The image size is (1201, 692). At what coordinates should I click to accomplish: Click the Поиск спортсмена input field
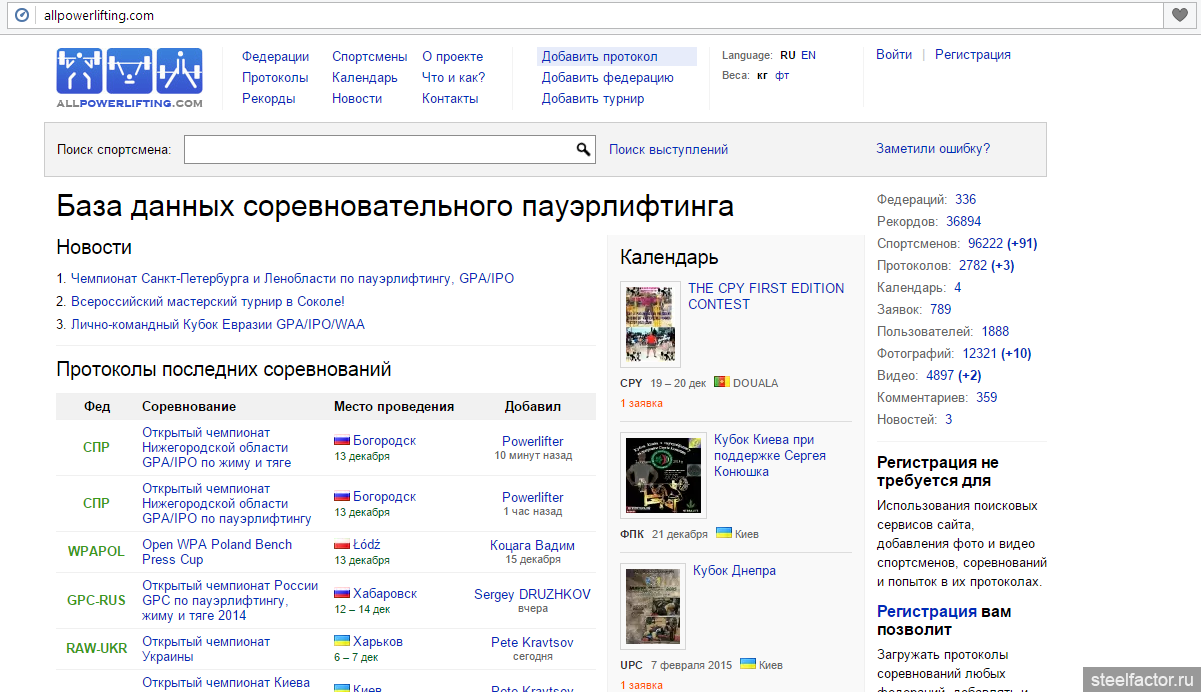click(x=378, y=149)
